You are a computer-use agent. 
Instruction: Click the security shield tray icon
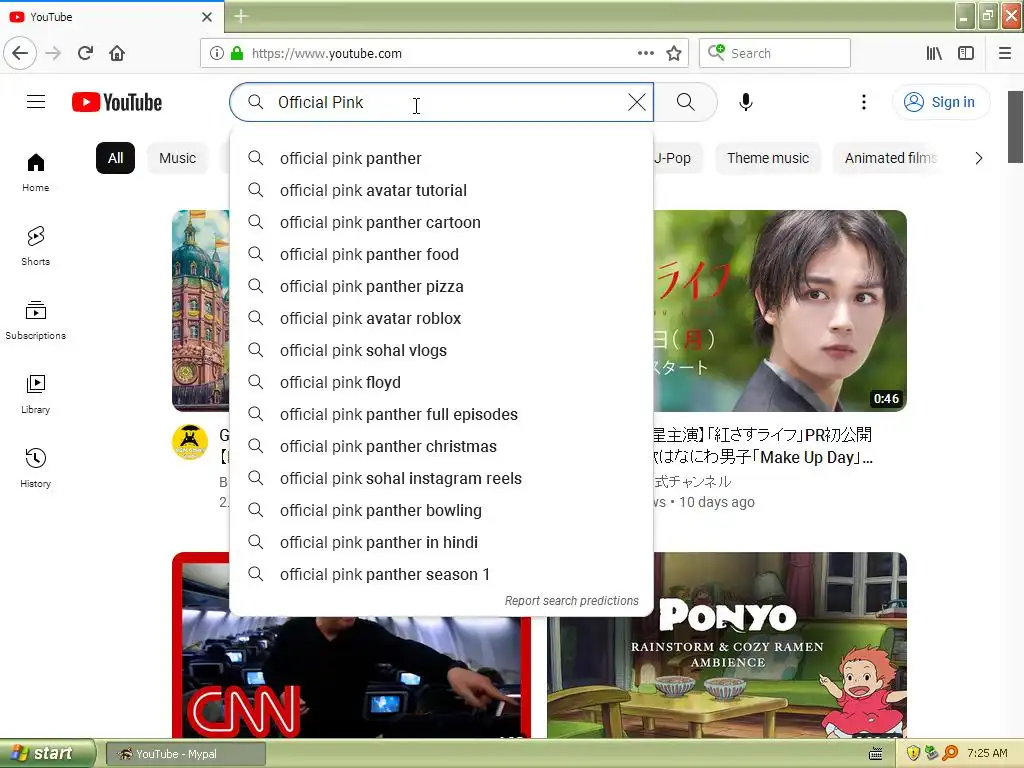(x=913, y=753)
